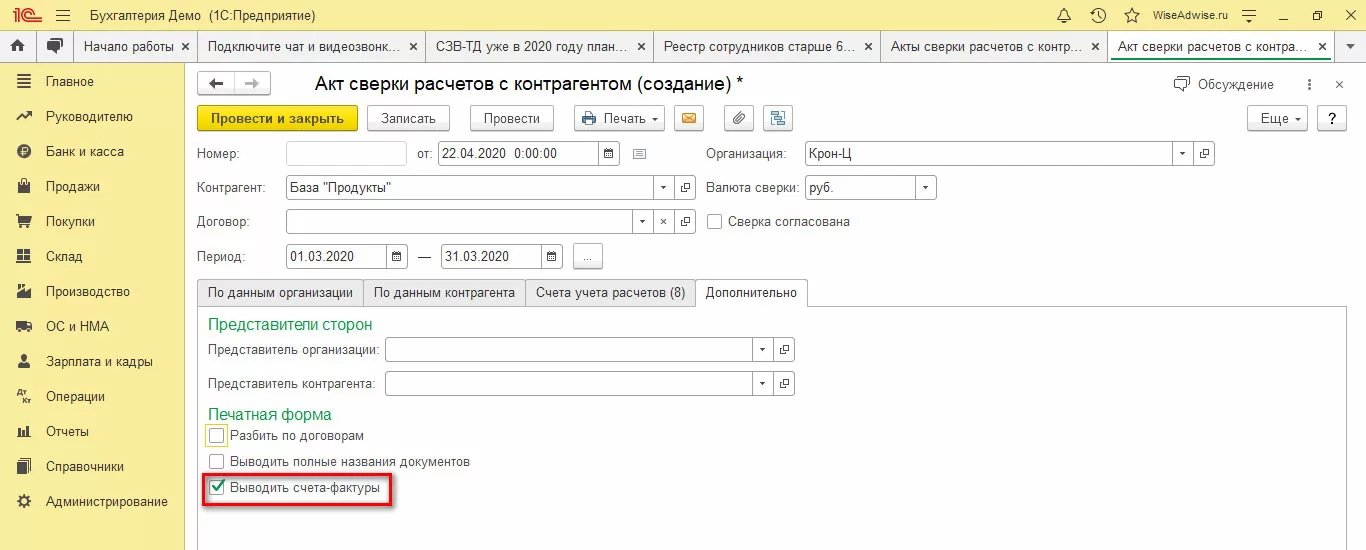This screenshot has height=550, width=1366.
Task: Expand the Организация dropdown
Action: 1183,154
